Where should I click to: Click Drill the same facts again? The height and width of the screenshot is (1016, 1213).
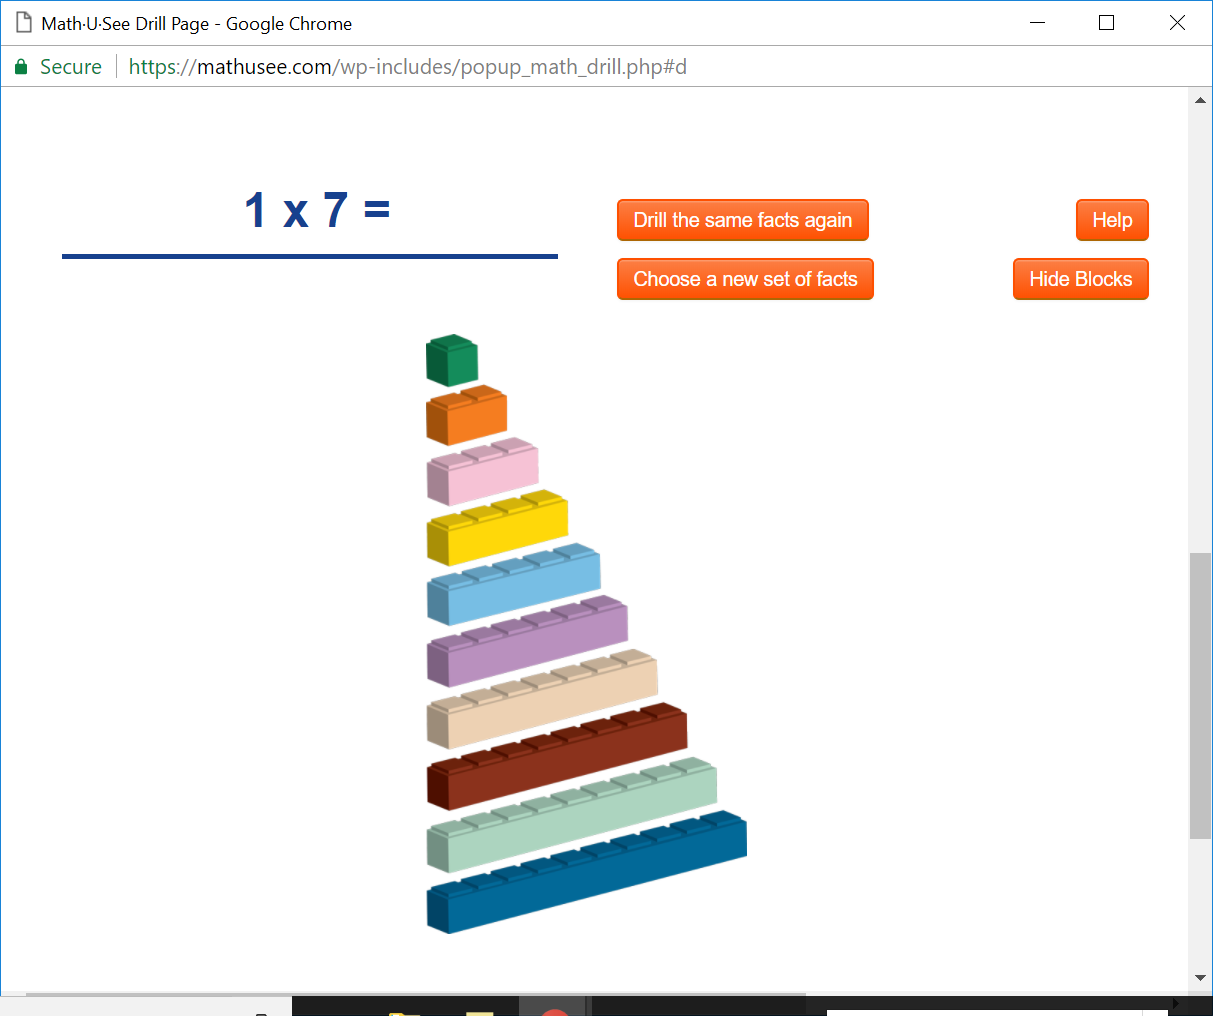(742, 219)
